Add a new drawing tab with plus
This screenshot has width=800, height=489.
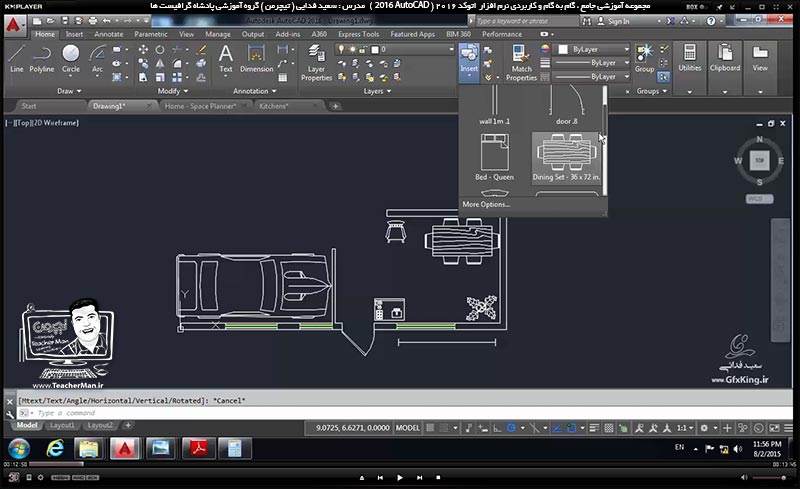pyautogui.click(x=335, y=106)
